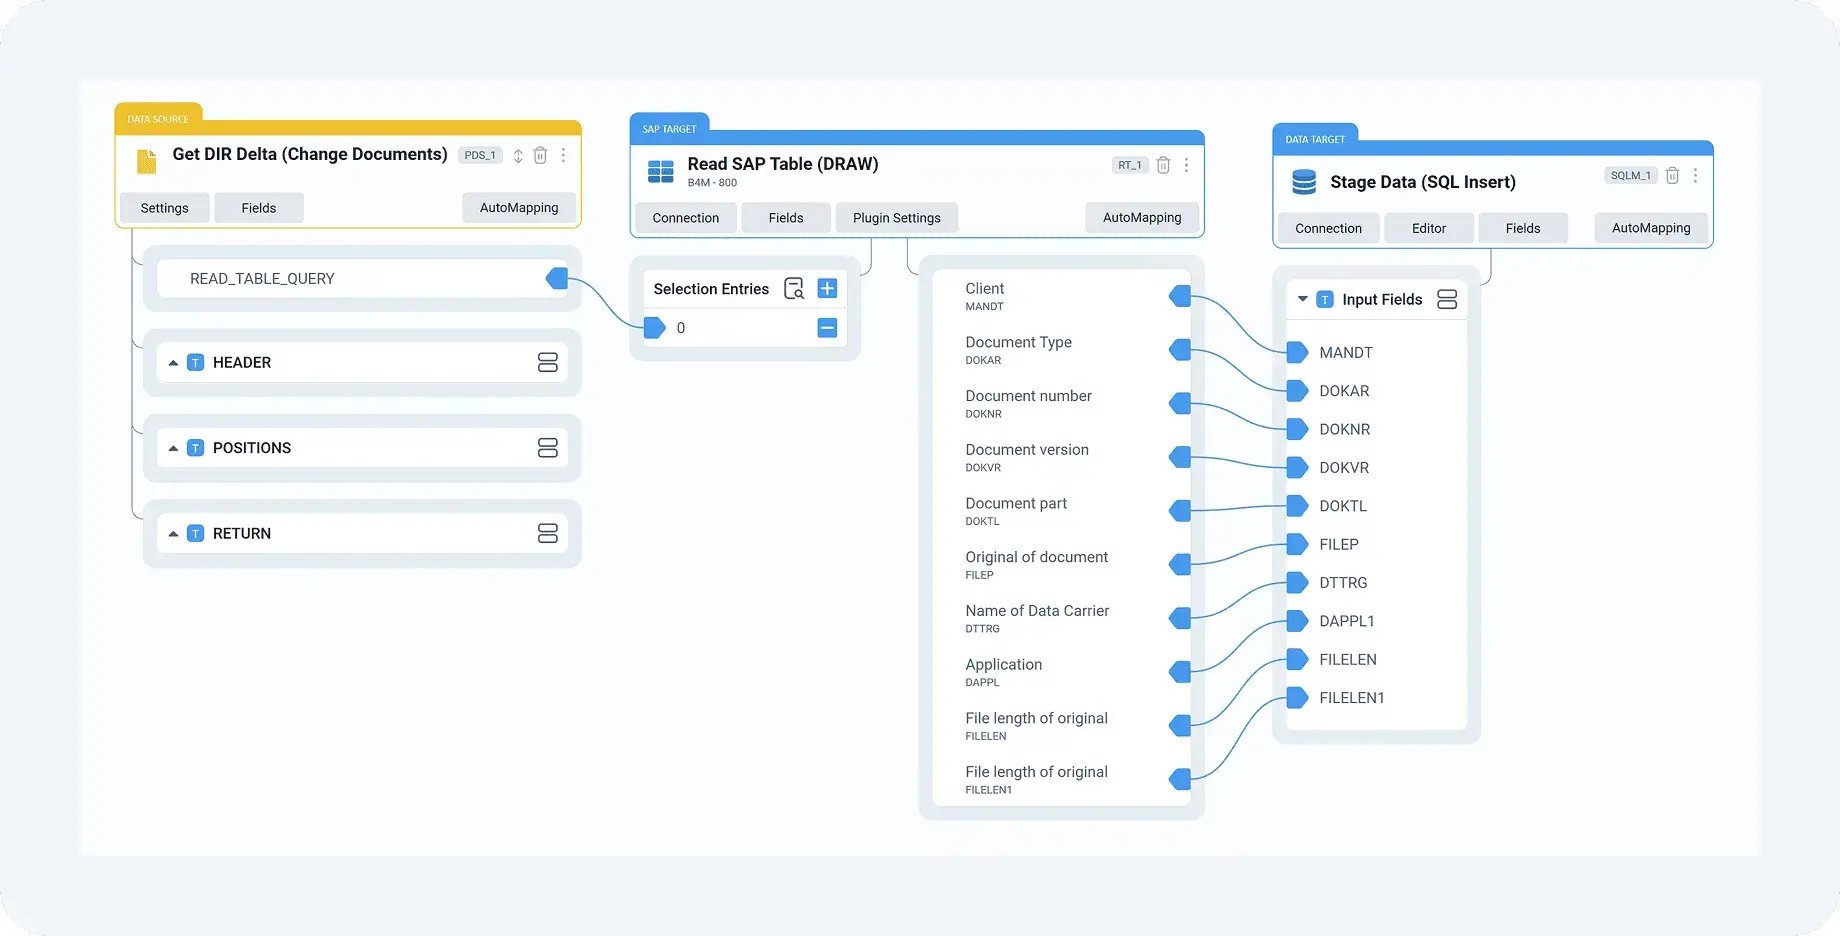The image size is (1840, 936).
Task: Click the READ_TABLE_QUERY output connector
Action: click(x=557, y=279)
